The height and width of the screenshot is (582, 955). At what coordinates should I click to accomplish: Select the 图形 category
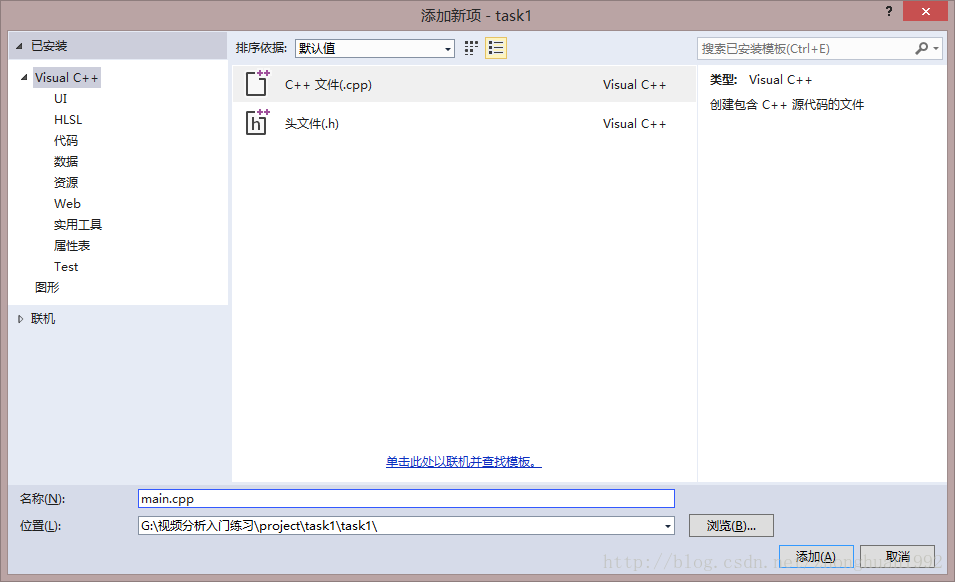click(47, 287)
